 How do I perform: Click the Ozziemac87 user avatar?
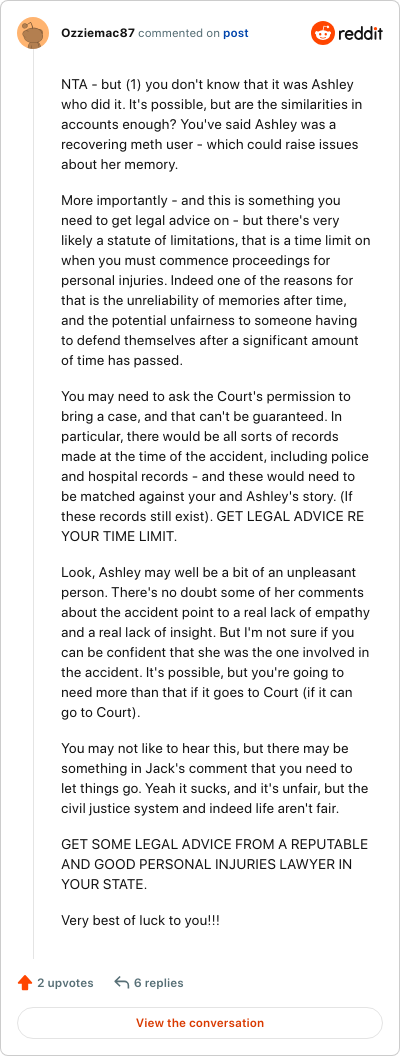click(x=33, y=33)
